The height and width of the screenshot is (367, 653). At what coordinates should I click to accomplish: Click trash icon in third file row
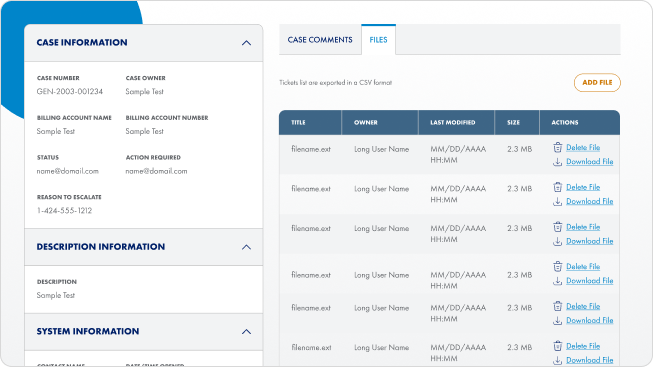click(x=558, y=227)
